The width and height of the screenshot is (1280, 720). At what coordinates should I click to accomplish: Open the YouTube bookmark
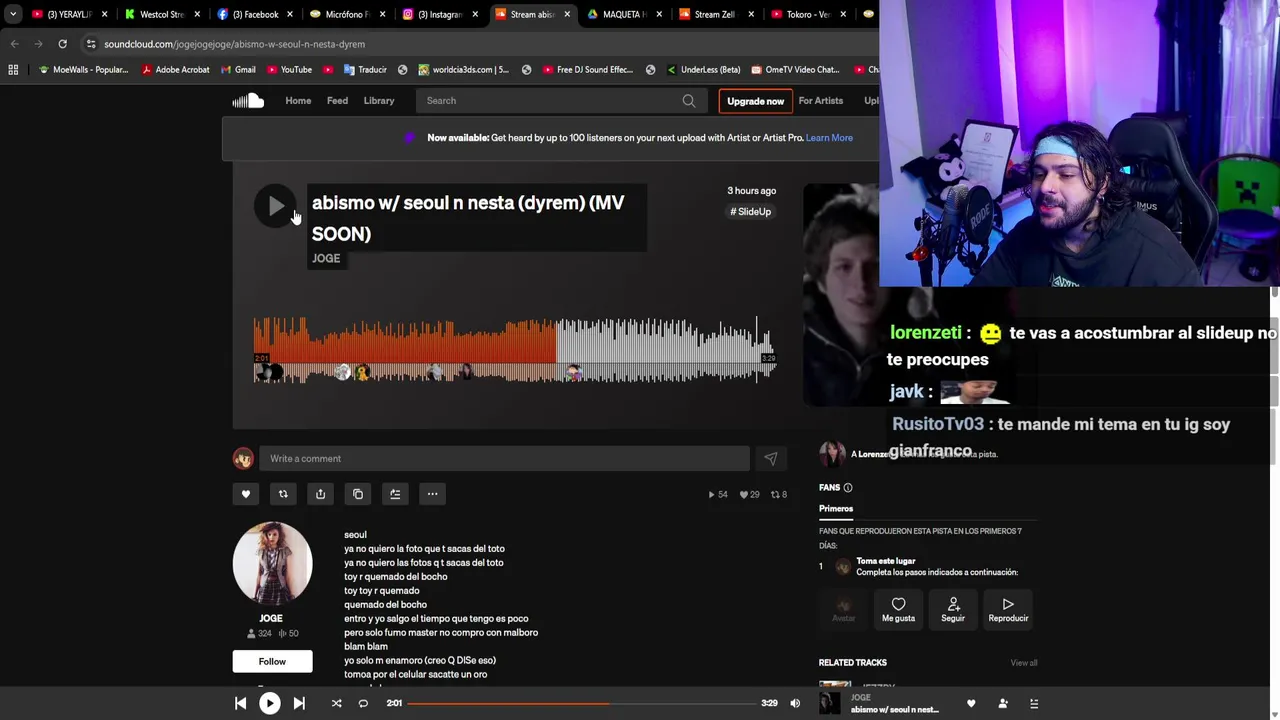(x=289, y=69)
